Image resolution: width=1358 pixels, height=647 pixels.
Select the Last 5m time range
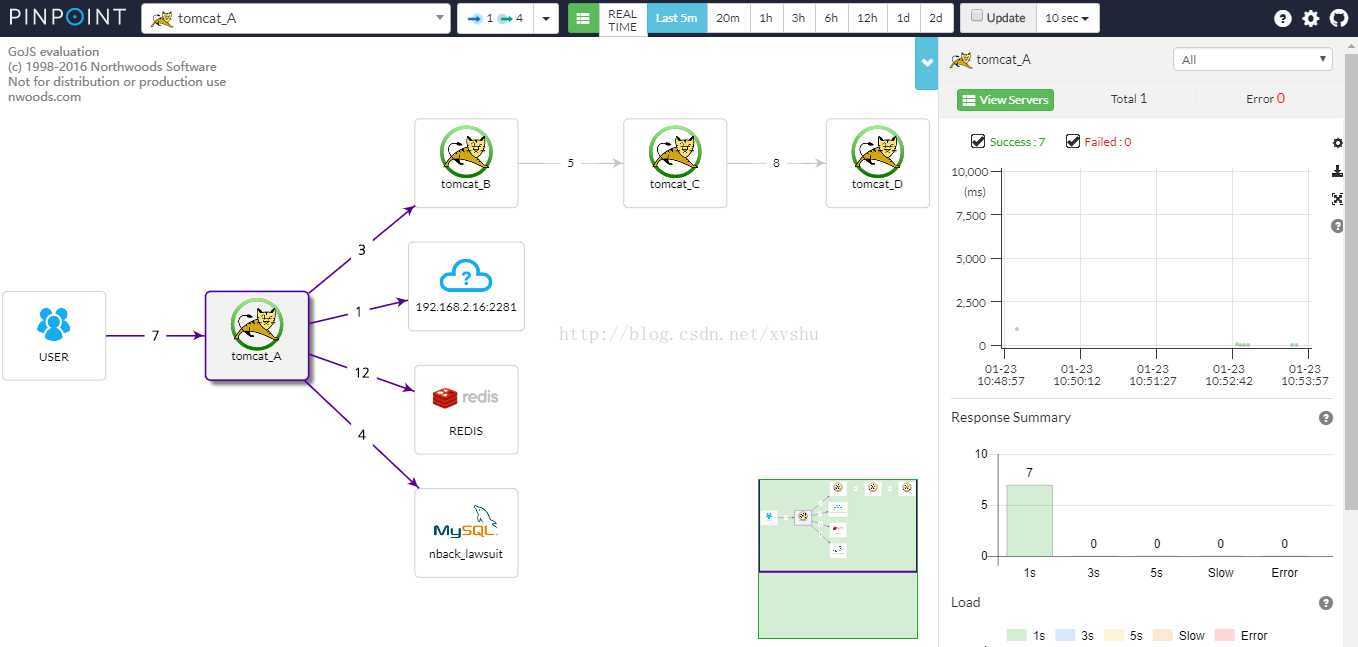coord(676,18)
